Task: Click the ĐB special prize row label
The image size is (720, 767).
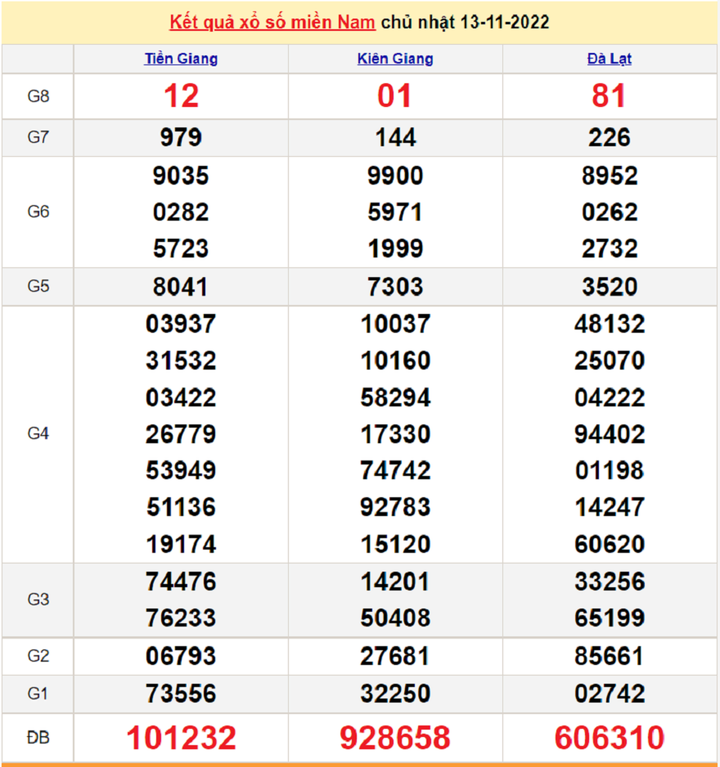Action: (38, 738)
